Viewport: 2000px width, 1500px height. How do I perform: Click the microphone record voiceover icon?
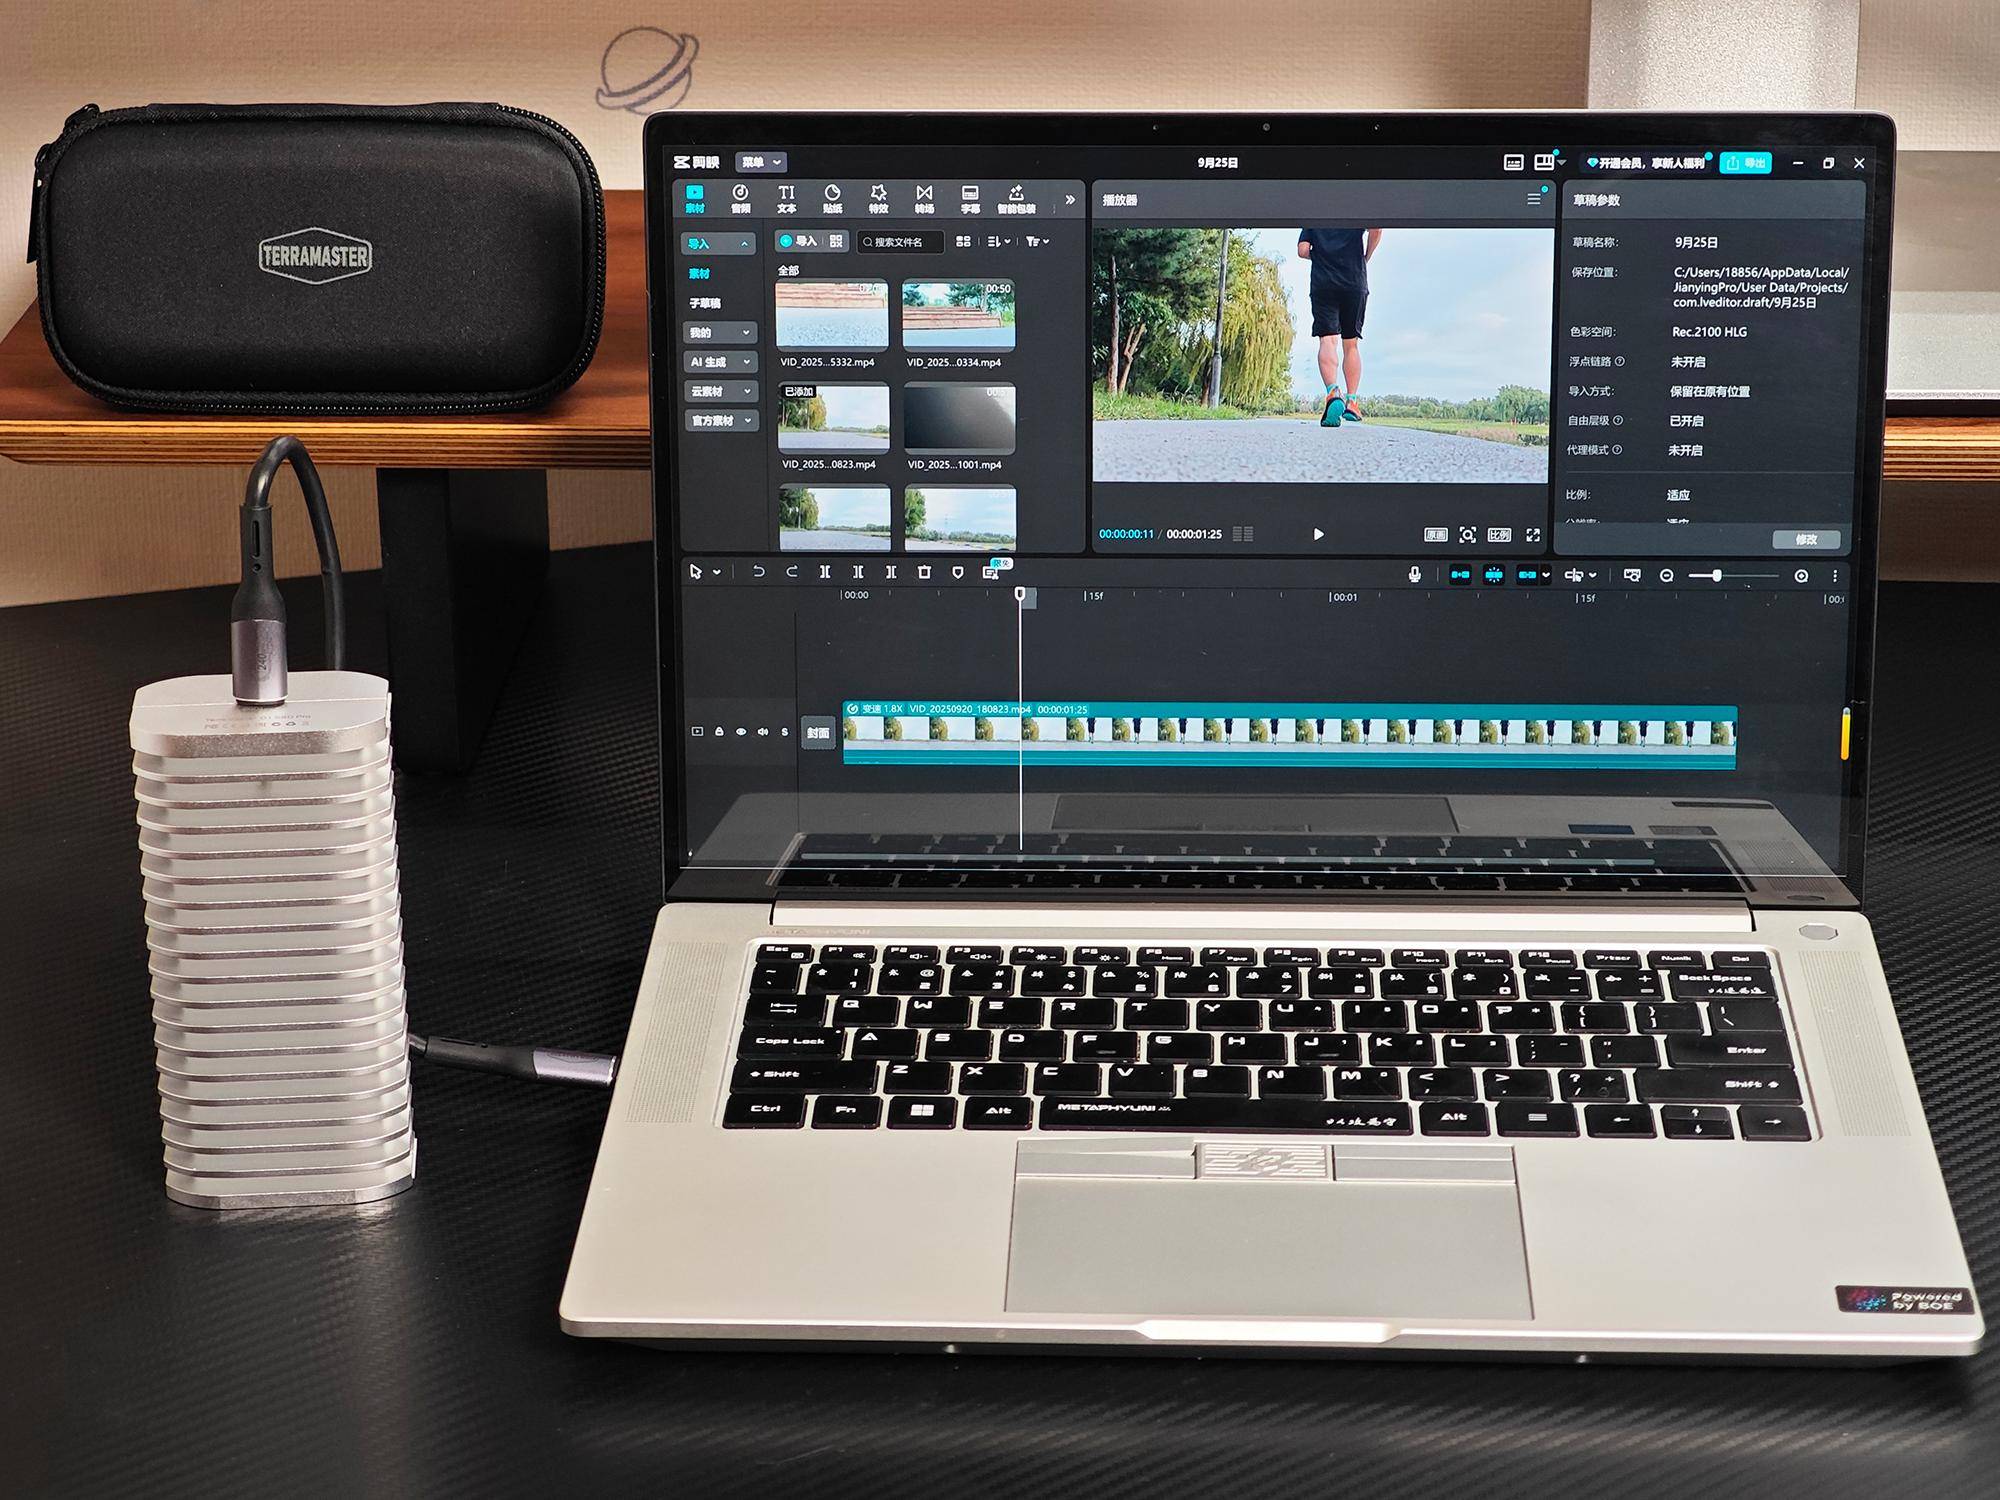pyautogui.click(x=1414, y=575)
